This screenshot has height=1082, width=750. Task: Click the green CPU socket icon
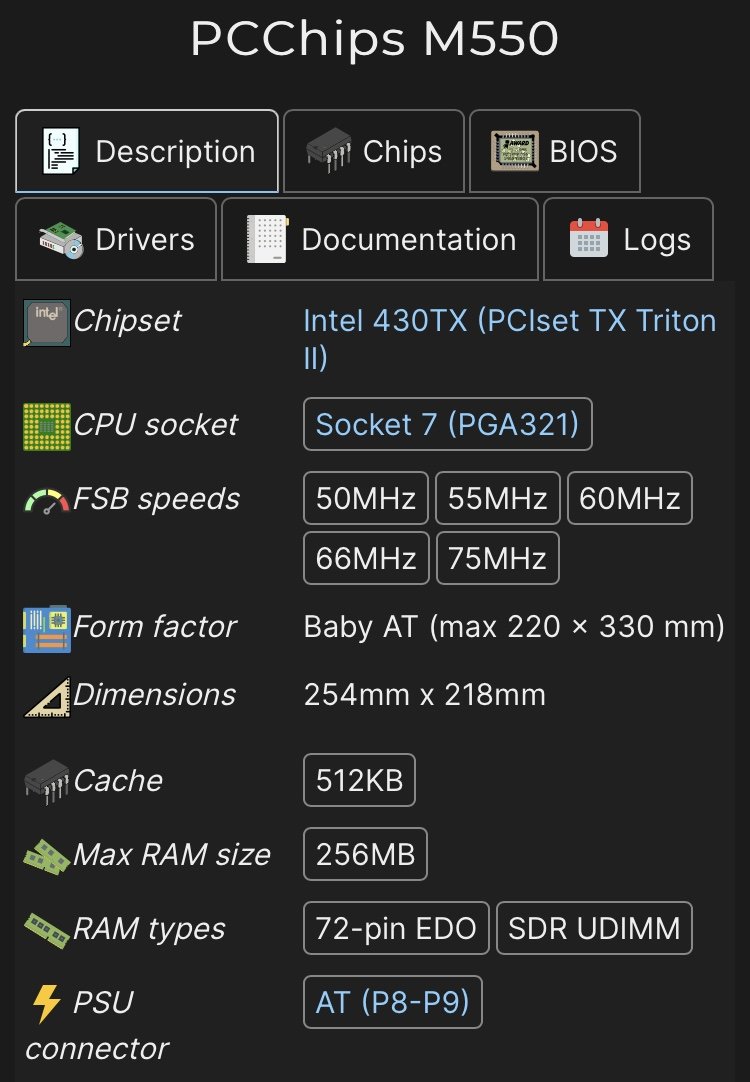(x=46, y=425)
